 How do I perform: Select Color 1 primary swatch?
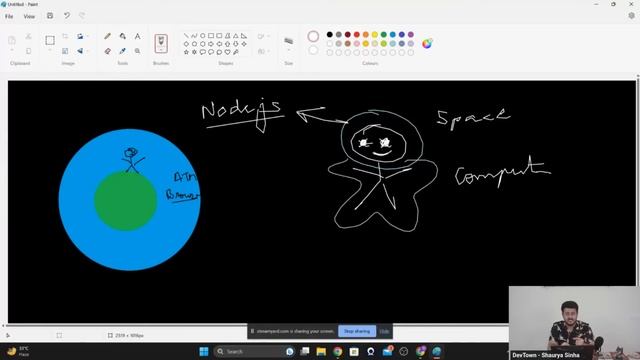click(x=313, y=36)
